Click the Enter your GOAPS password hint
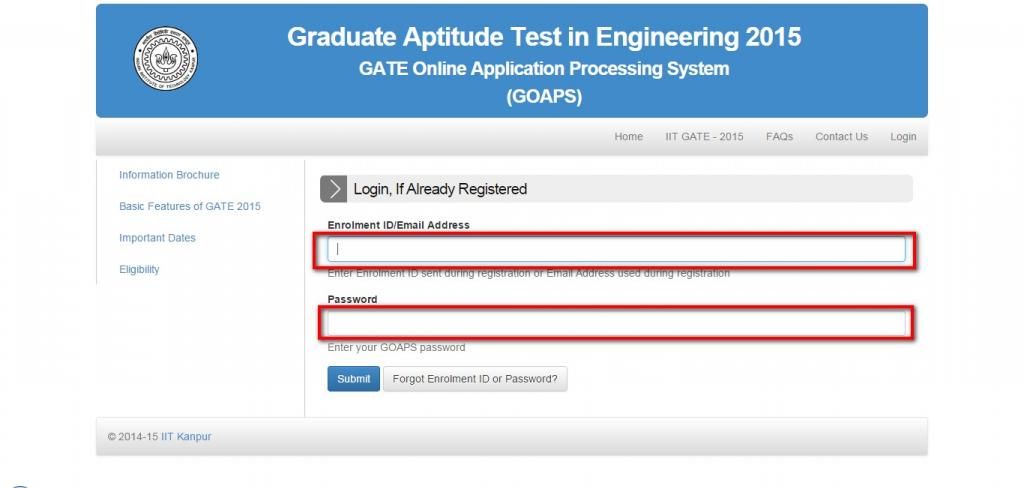Screen dimensions: 1024x488 pos(396,348)
